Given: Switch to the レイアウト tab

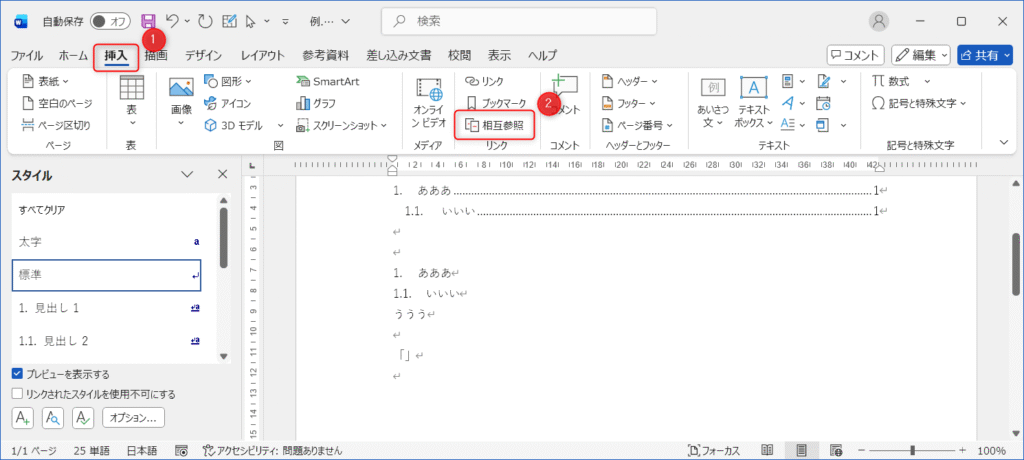Looking at the screenshot, I should point(263,55).
